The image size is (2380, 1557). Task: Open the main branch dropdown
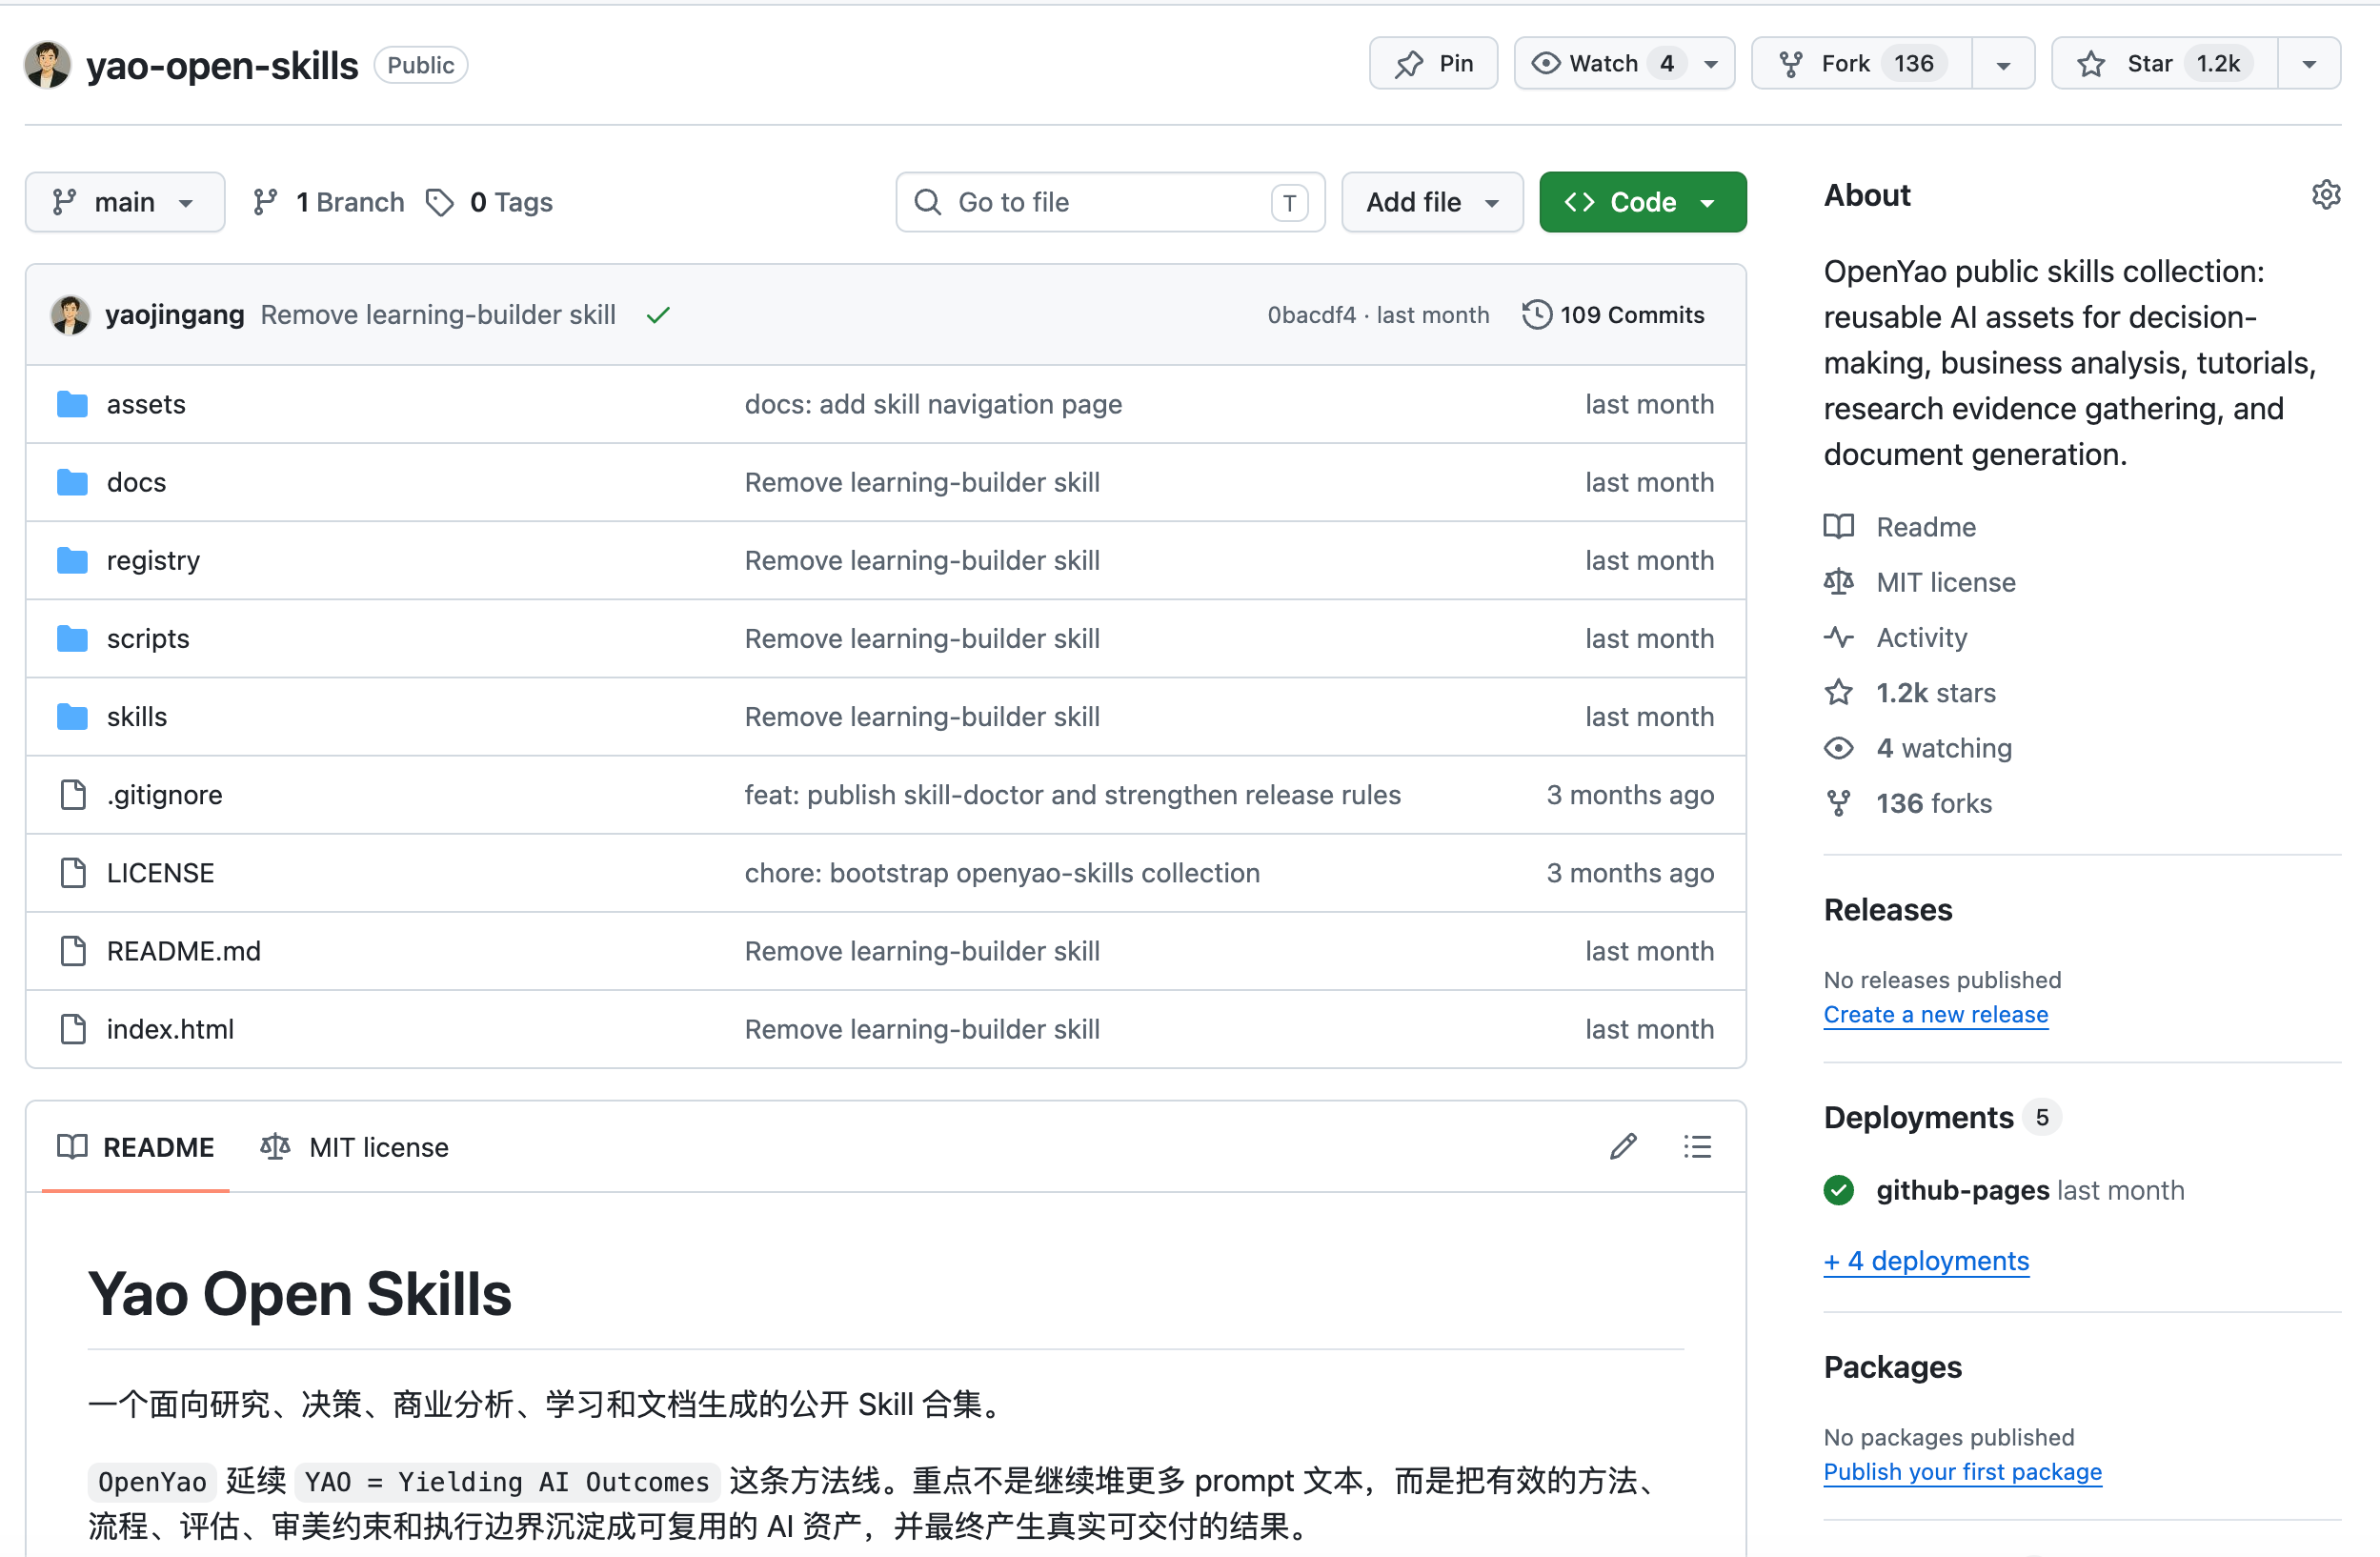(x=125, y=202)
